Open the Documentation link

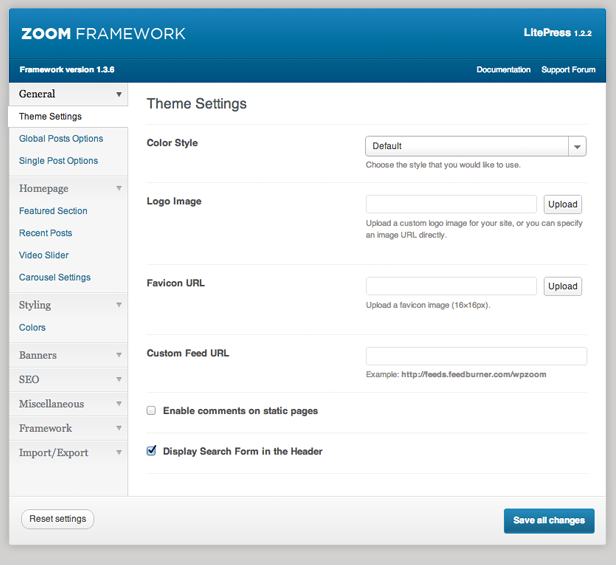tap(503, 70)
